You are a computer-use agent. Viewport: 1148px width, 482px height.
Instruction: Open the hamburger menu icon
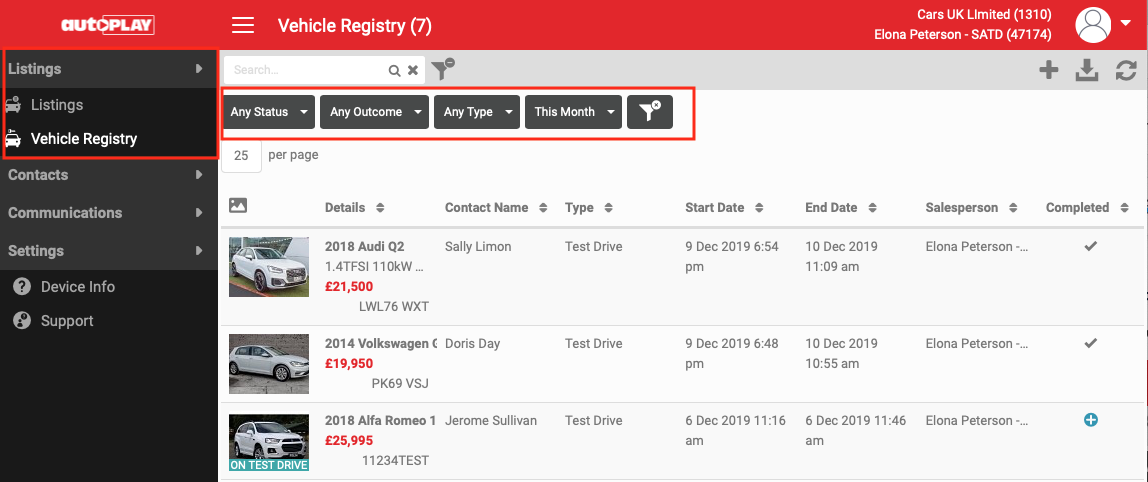(x=242, y=26)
